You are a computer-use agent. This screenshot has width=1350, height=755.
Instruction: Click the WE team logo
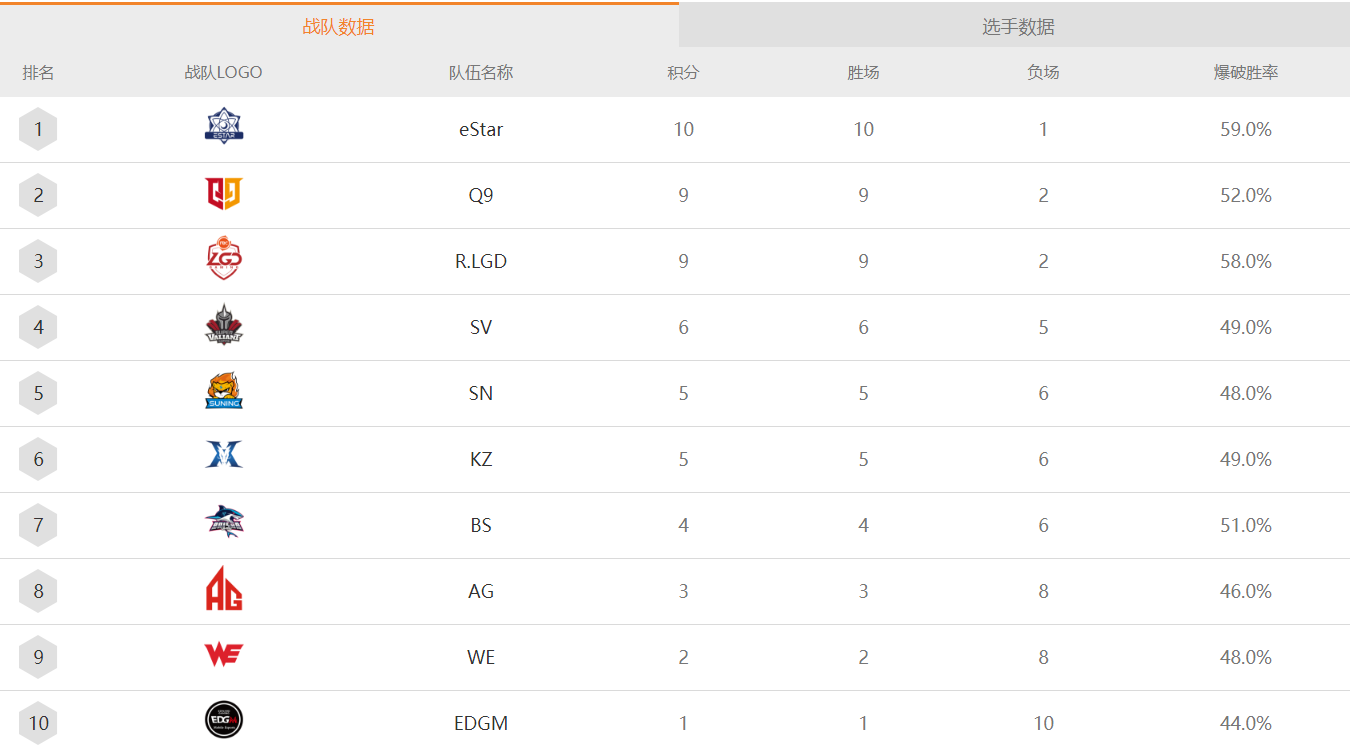(x=224, y=655)
